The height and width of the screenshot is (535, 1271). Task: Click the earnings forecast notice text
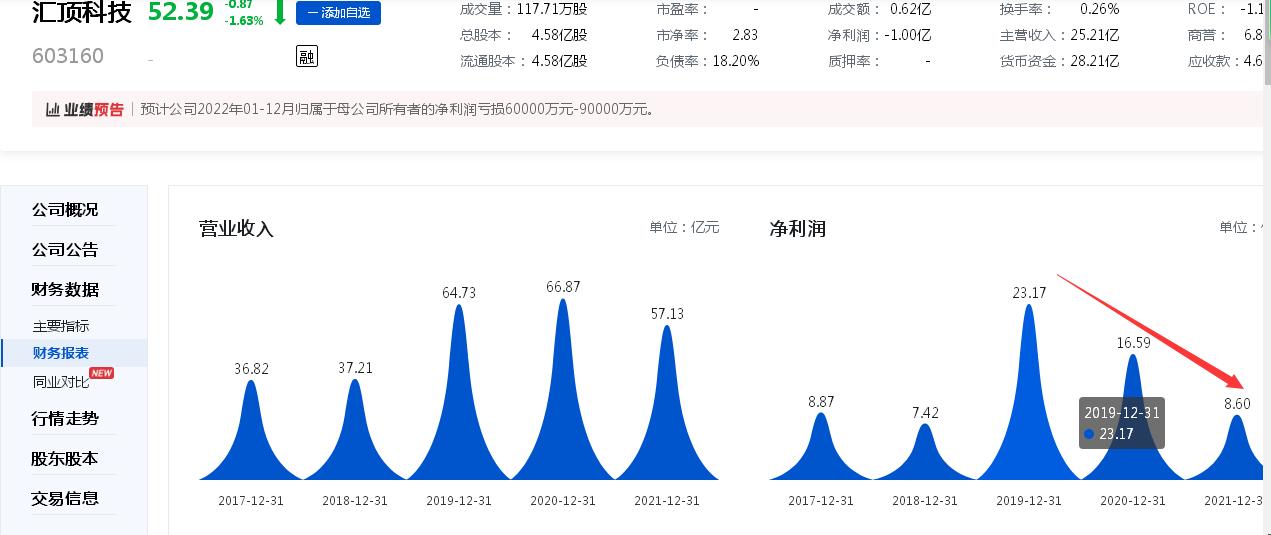pos(399,109)
